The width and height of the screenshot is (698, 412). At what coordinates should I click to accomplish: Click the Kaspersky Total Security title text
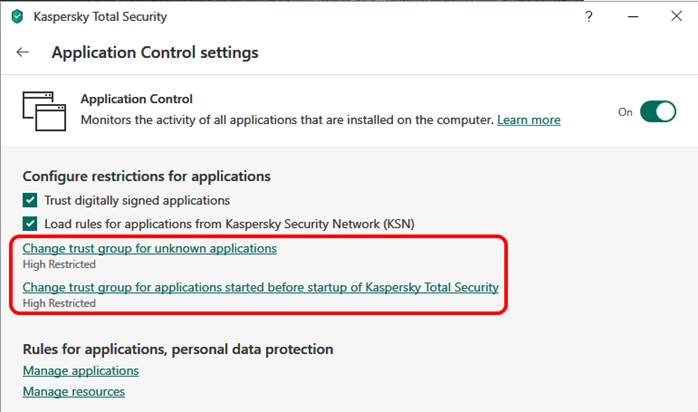100,17
